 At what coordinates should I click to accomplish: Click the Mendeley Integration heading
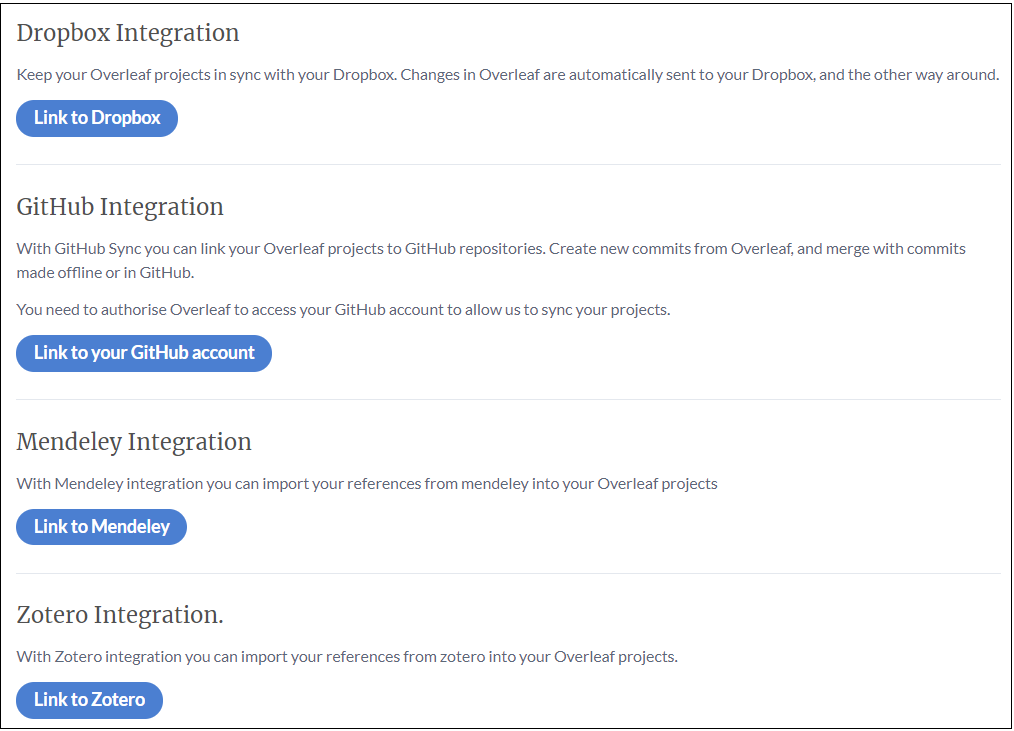click(x=134, y=442)
